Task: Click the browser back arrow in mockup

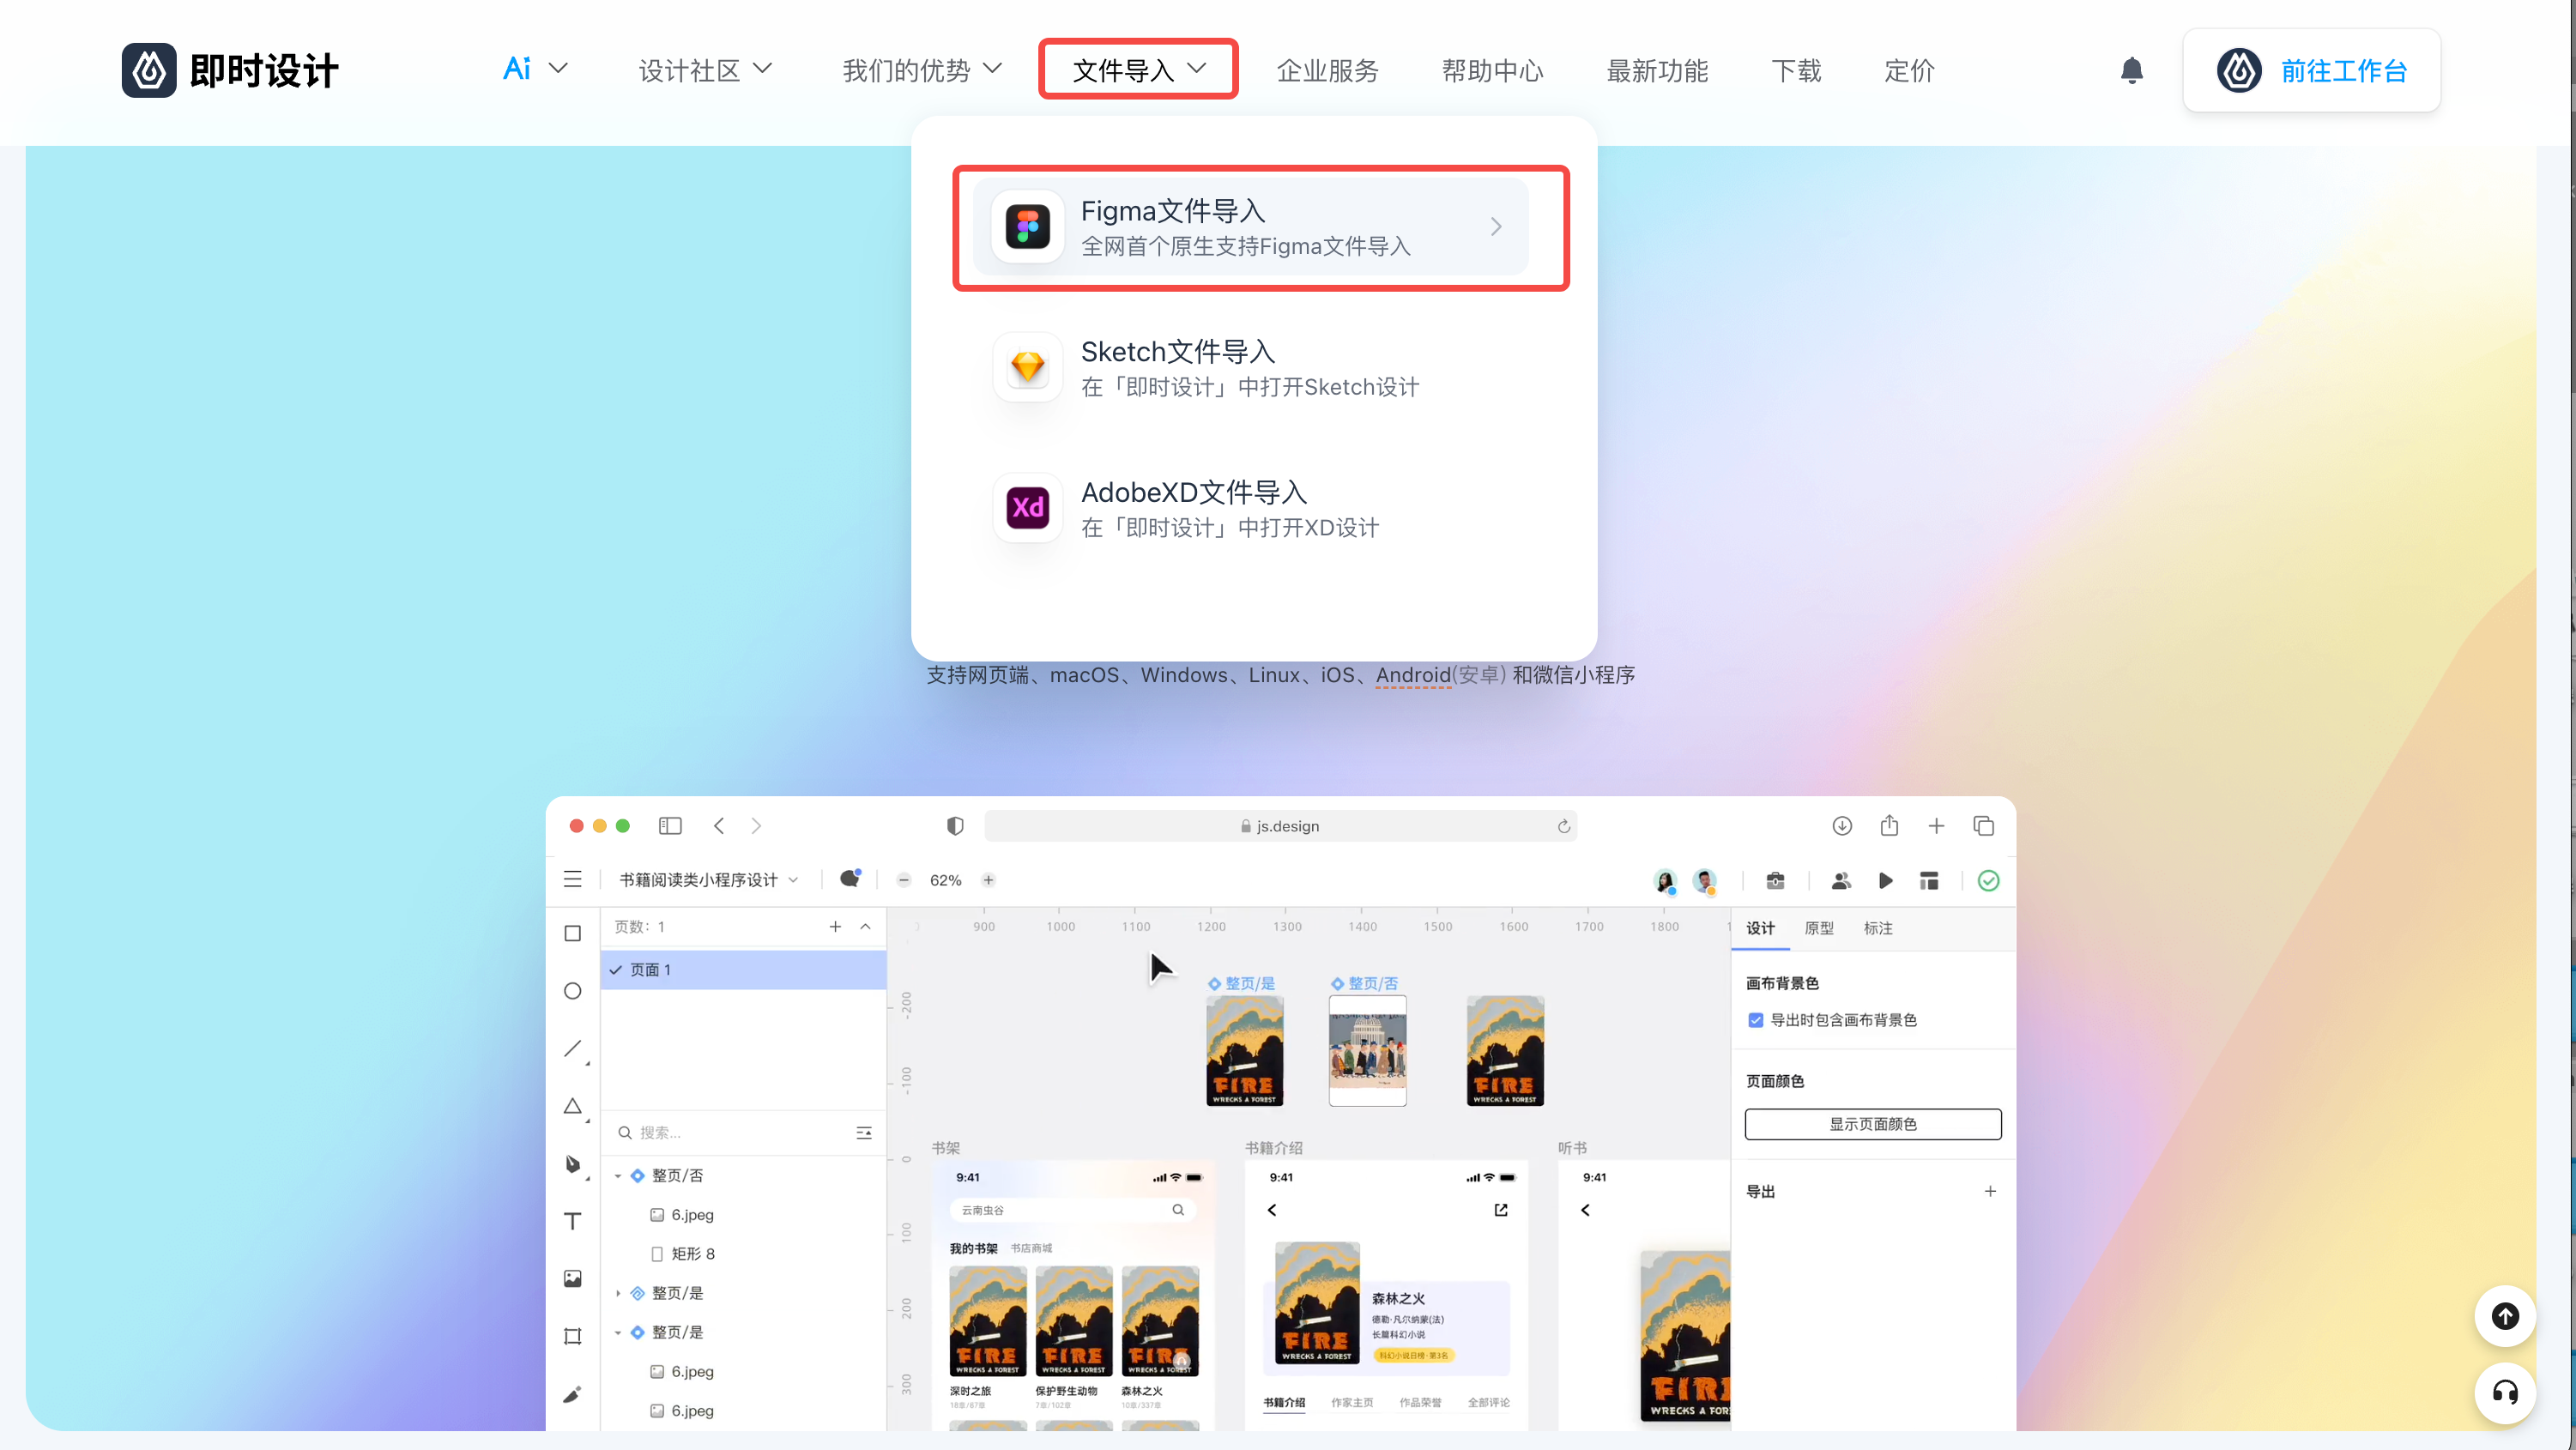Action: (719, 826)
